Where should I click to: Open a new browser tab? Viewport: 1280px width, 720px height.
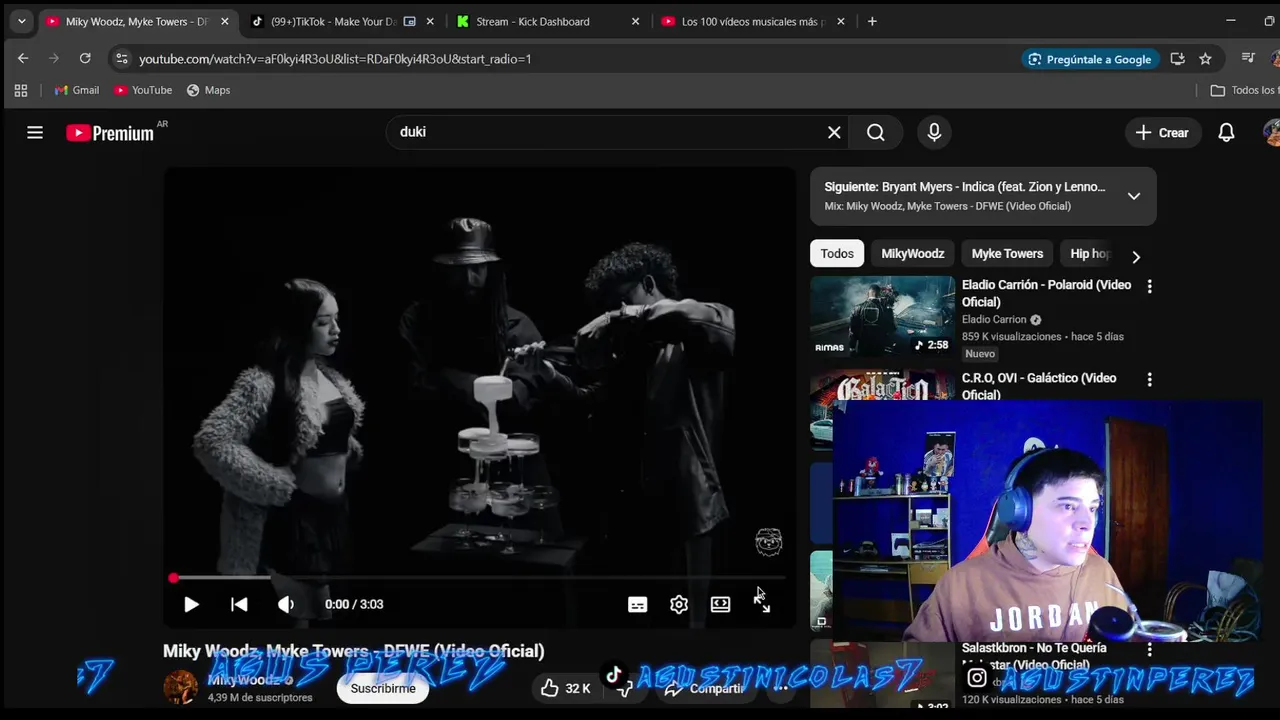coord(872,21)
